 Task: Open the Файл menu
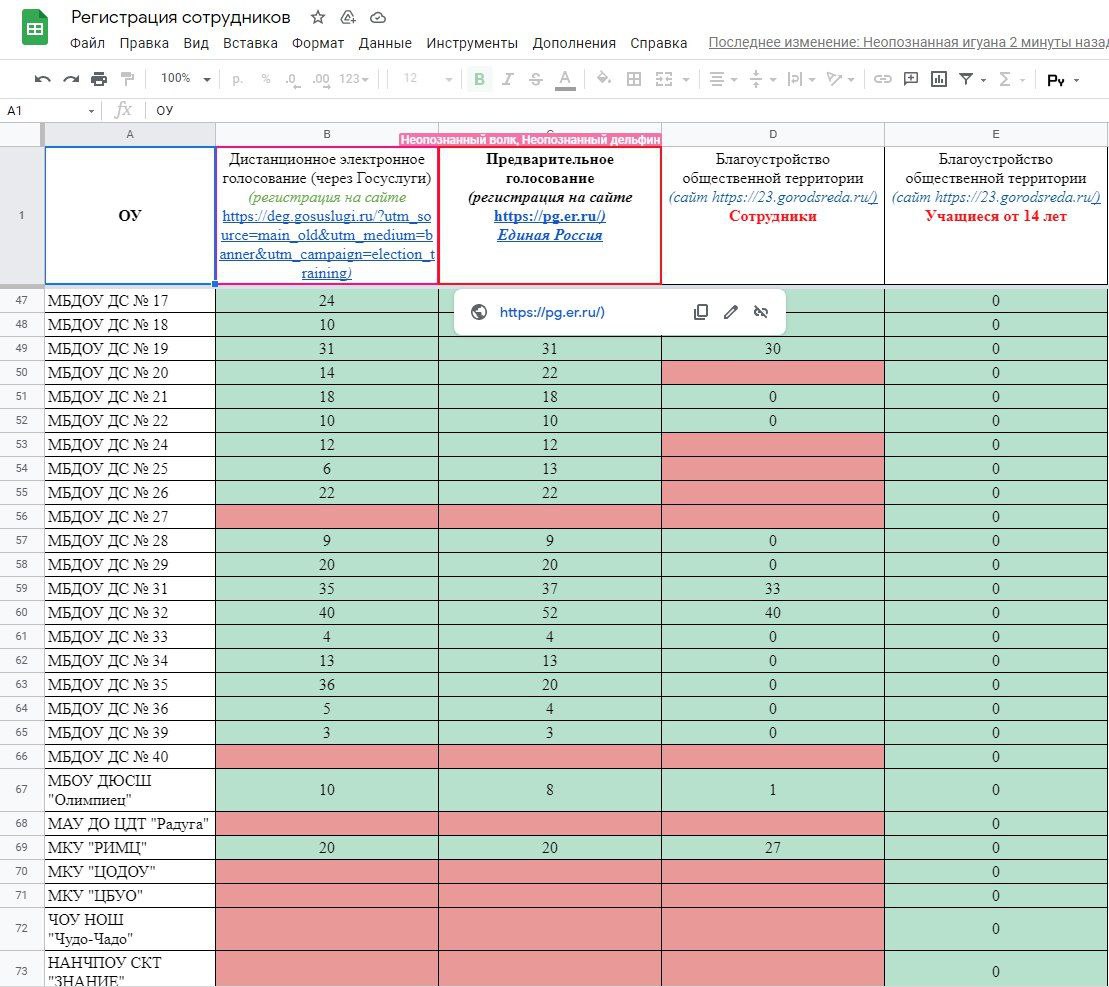88,43
